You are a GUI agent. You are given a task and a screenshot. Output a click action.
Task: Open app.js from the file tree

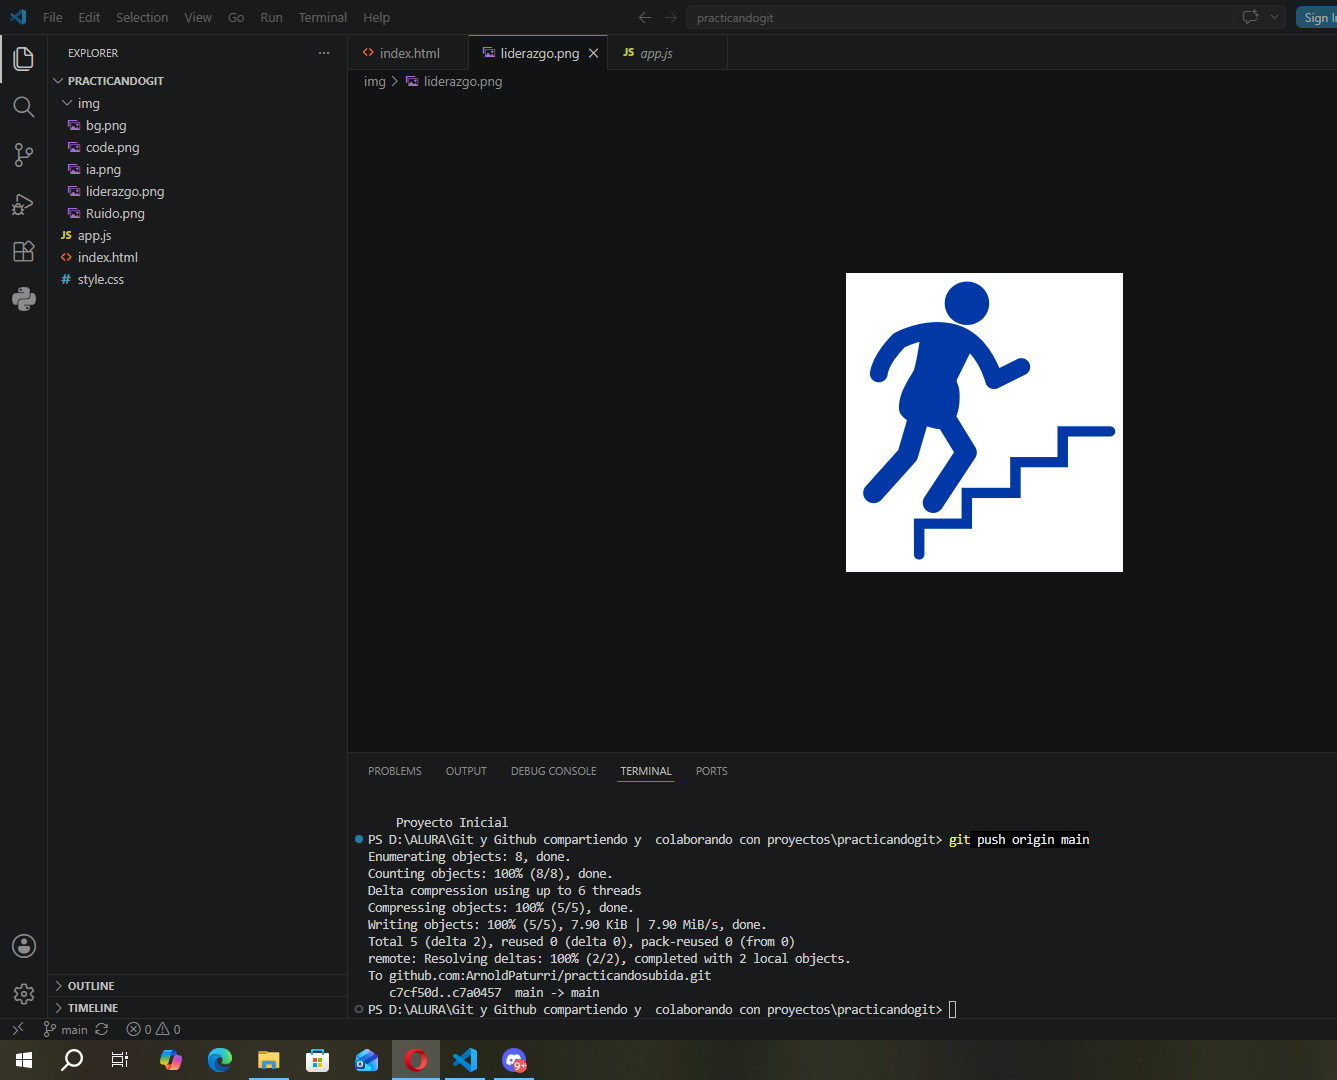coord(197,235)
